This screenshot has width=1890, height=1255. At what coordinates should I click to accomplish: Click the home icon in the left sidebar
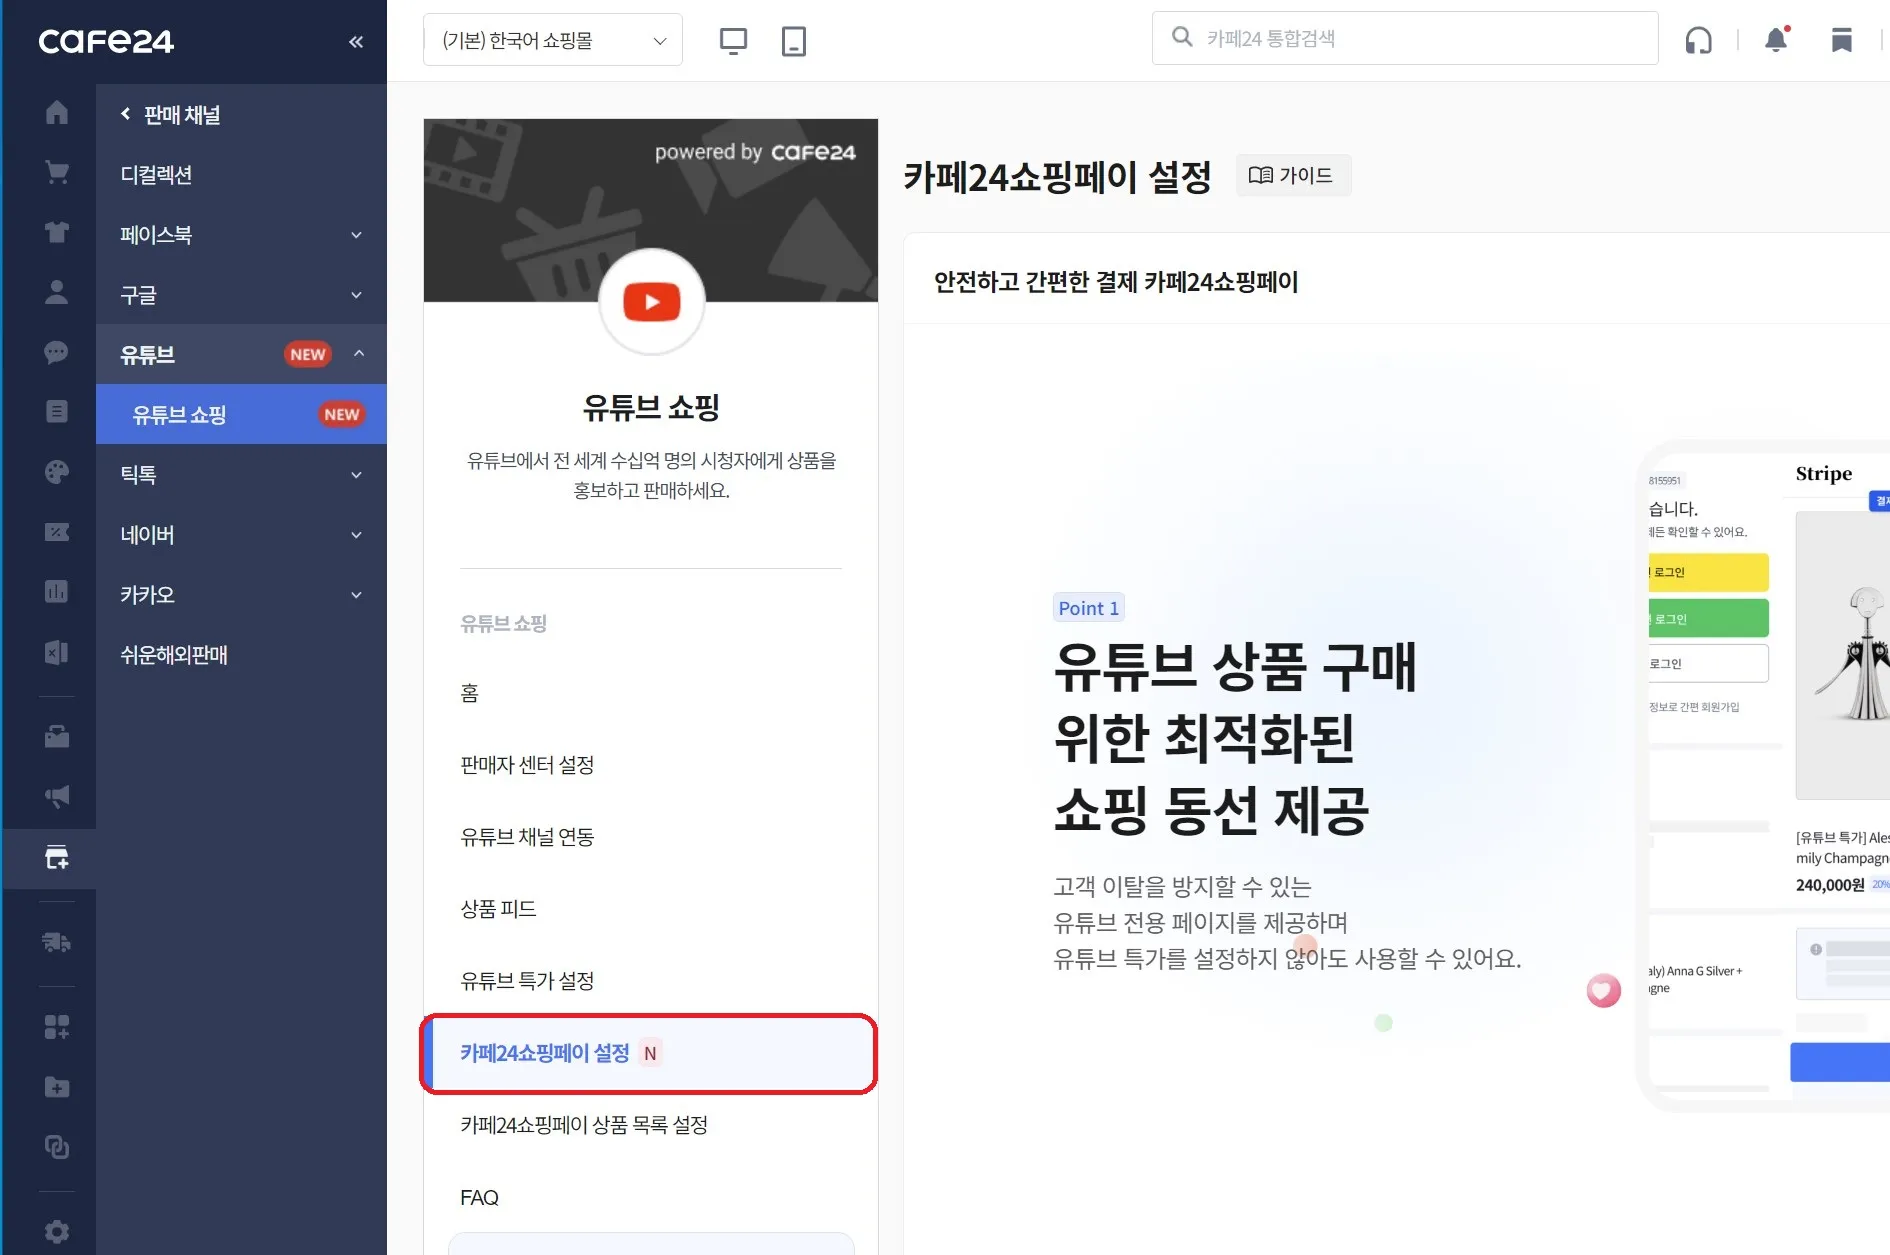click(57, 113)
